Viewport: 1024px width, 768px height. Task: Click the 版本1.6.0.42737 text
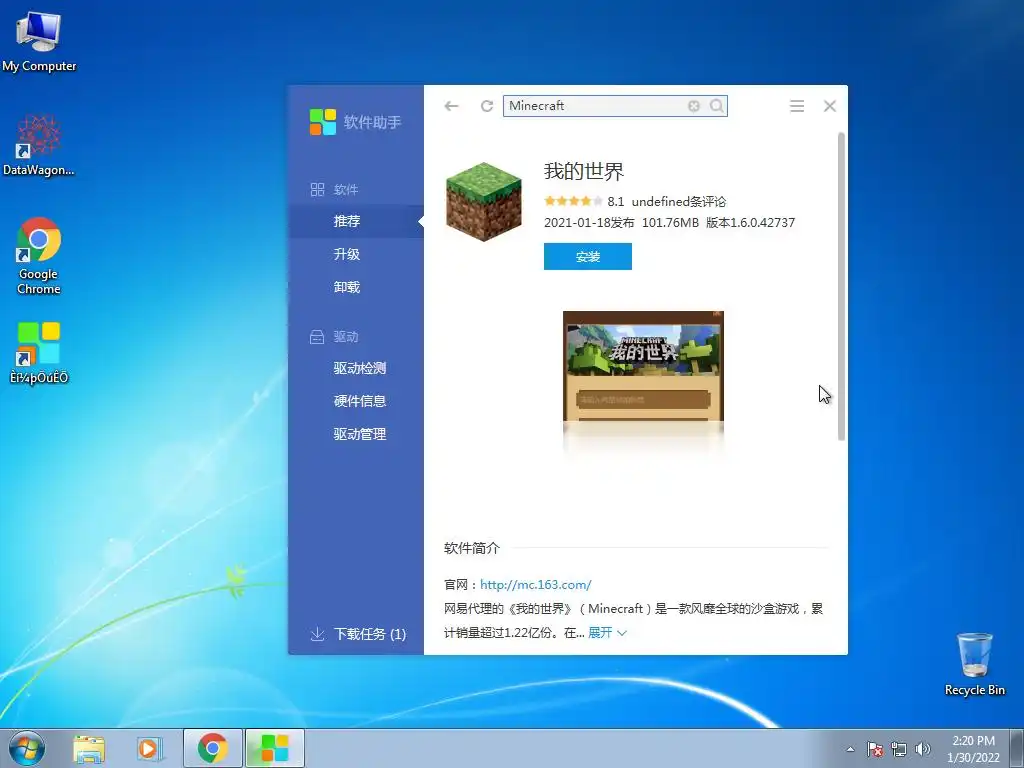click(x=750, y=223)
